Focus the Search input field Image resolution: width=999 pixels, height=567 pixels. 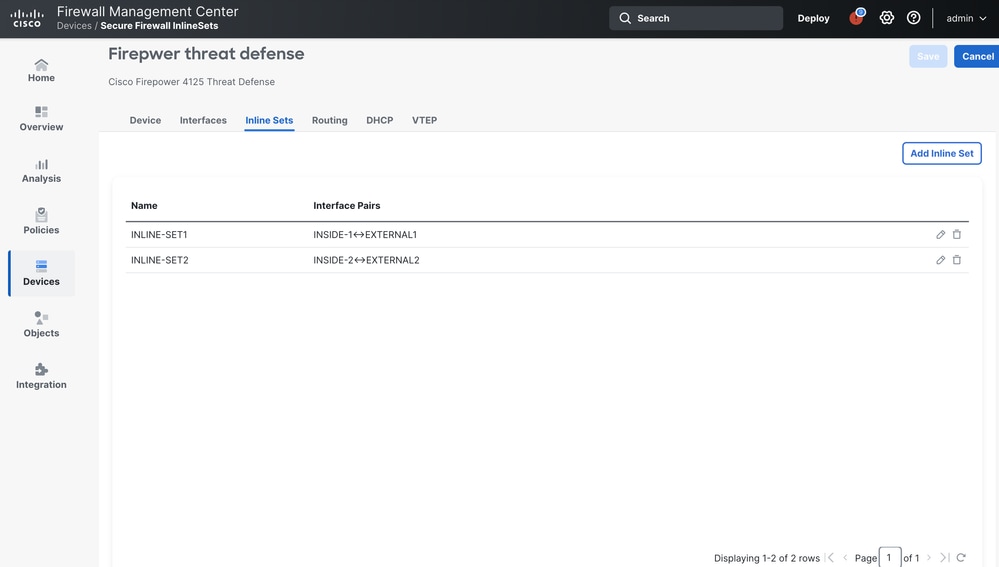click(696, 18)
